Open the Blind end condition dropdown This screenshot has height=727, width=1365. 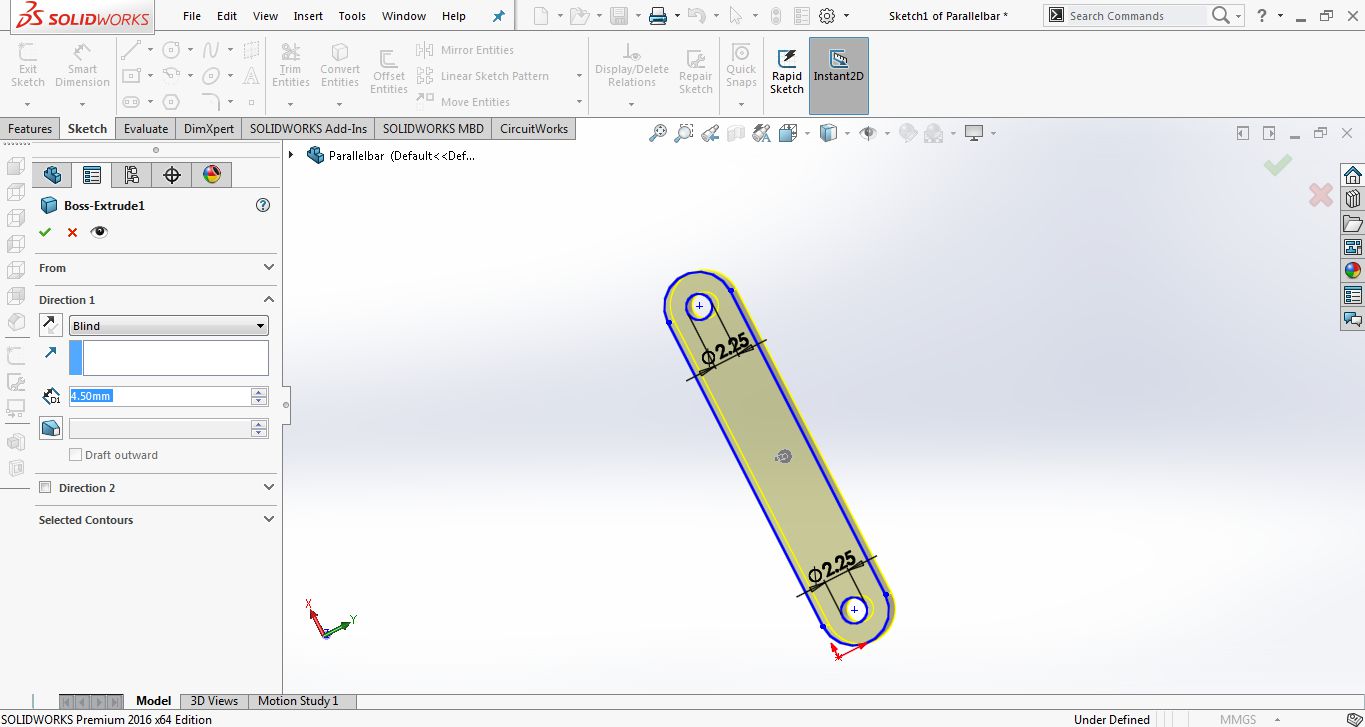pos(169,326)
